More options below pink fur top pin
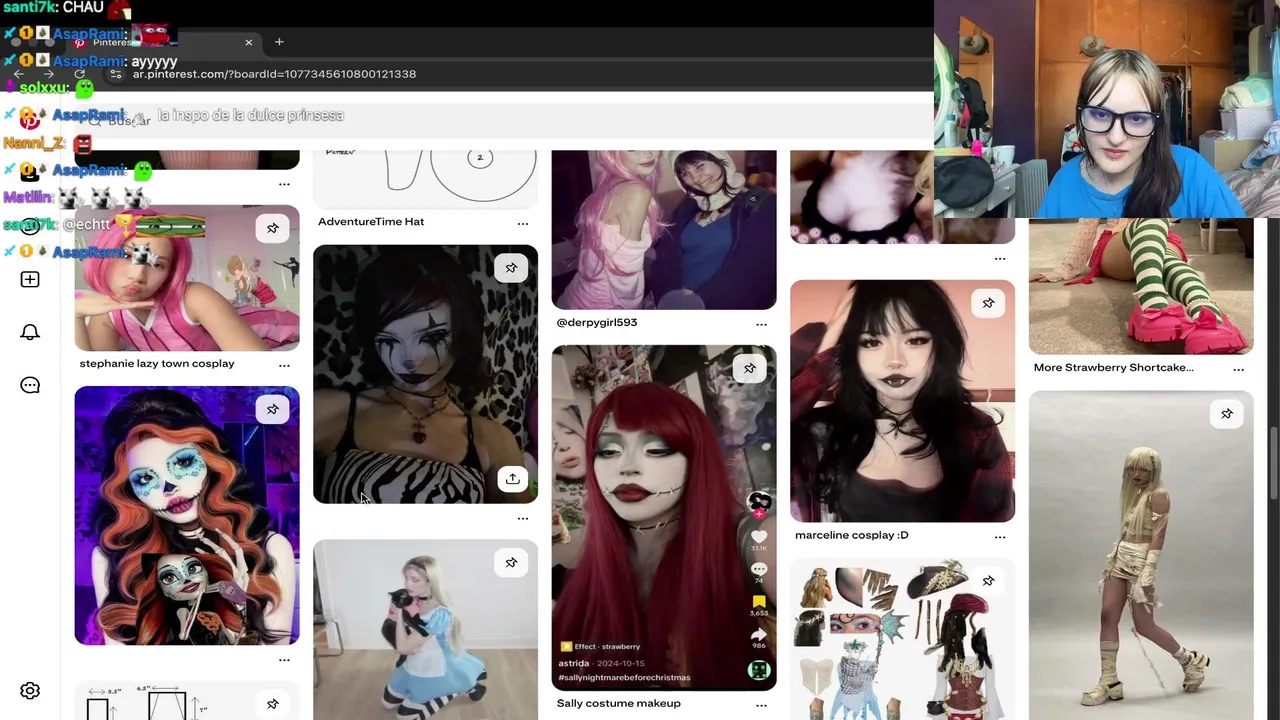Image resolution: width=1280 pixels, height=720 pixels. point(1000,259)
